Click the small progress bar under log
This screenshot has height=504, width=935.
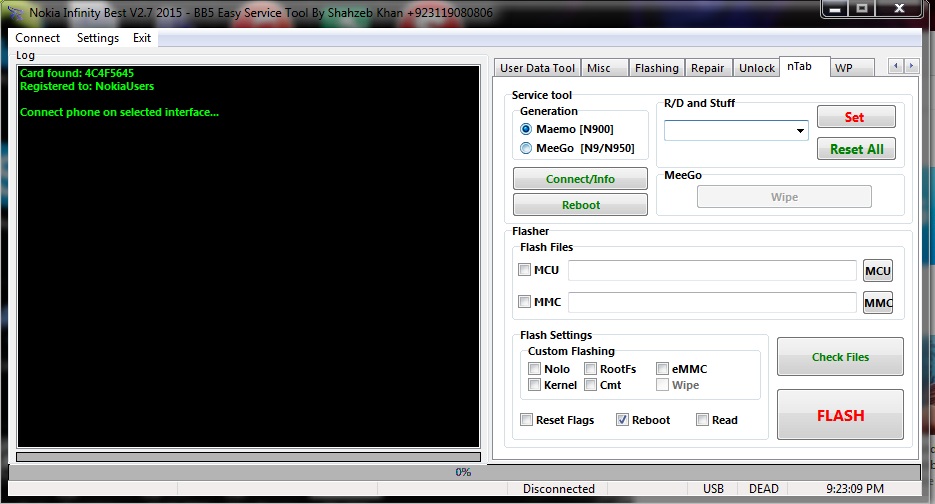tap(248, 457)
